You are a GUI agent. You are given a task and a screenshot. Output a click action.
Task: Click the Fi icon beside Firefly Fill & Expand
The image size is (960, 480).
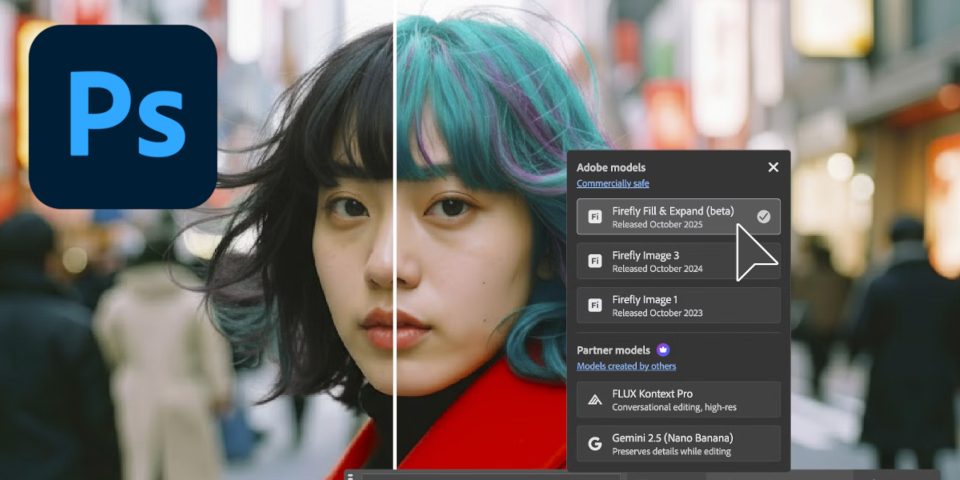pyautogui.click(x=595, y=217)
